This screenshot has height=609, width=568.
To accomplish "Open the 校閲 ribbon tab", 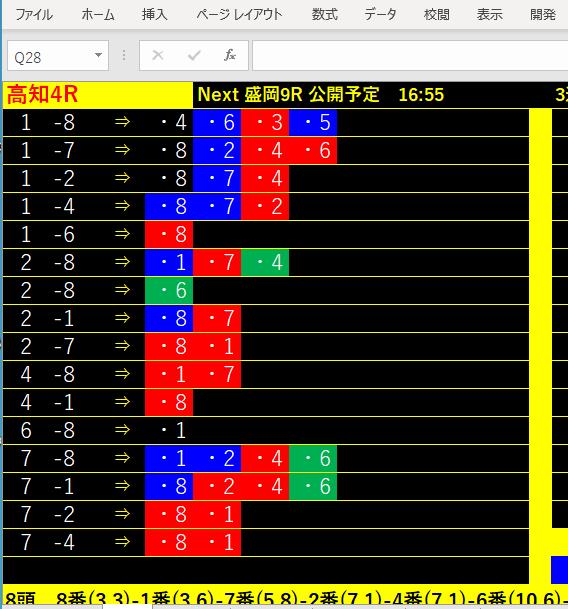I will coord(437,15).
